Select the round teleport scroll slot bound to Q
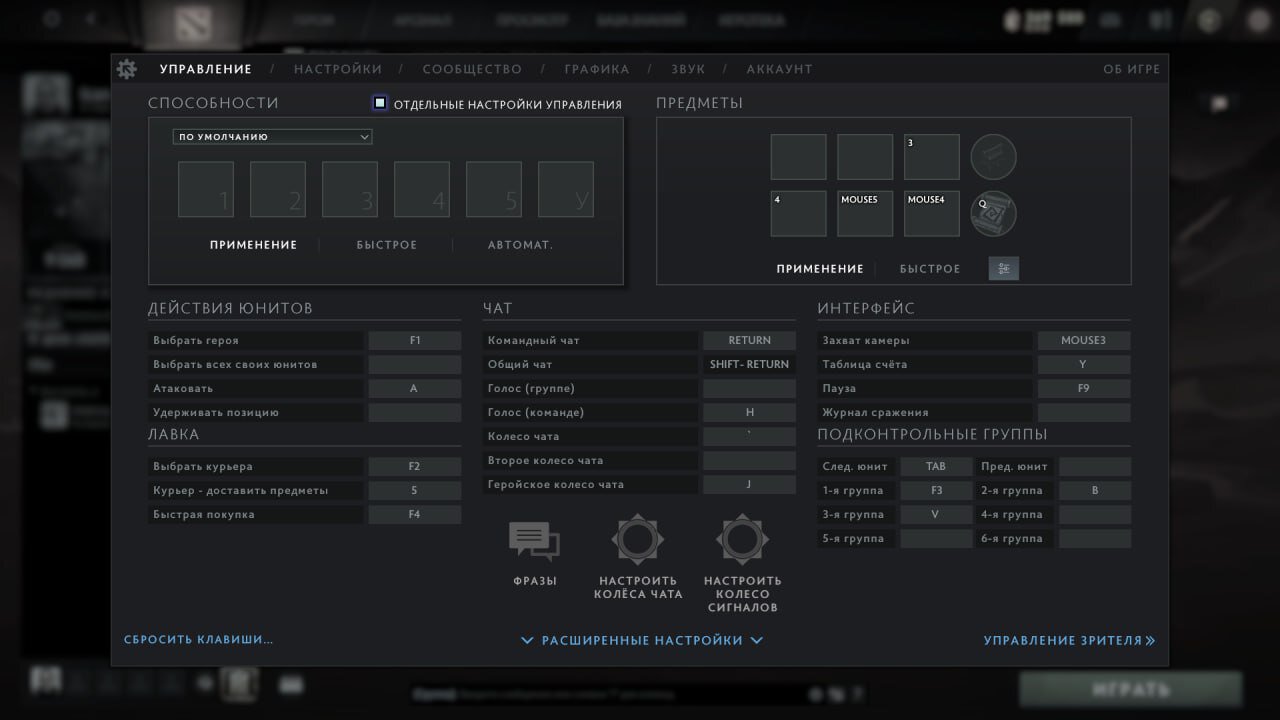The image size is (1280, 720). tap(993, 213)
